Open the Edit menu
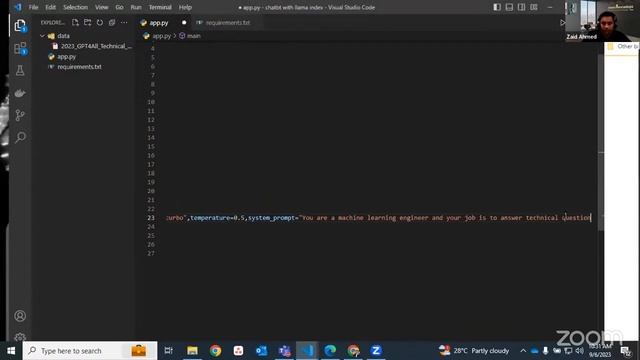 pos(50,7)
